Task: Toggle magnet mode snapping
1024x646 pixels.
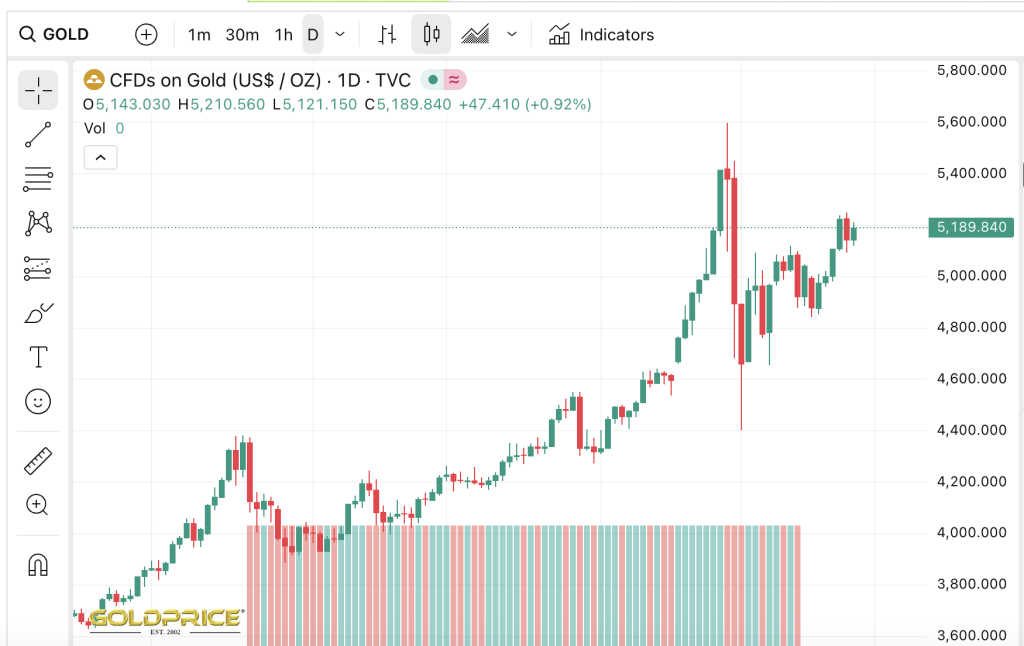Action: (x=38, y=564)
